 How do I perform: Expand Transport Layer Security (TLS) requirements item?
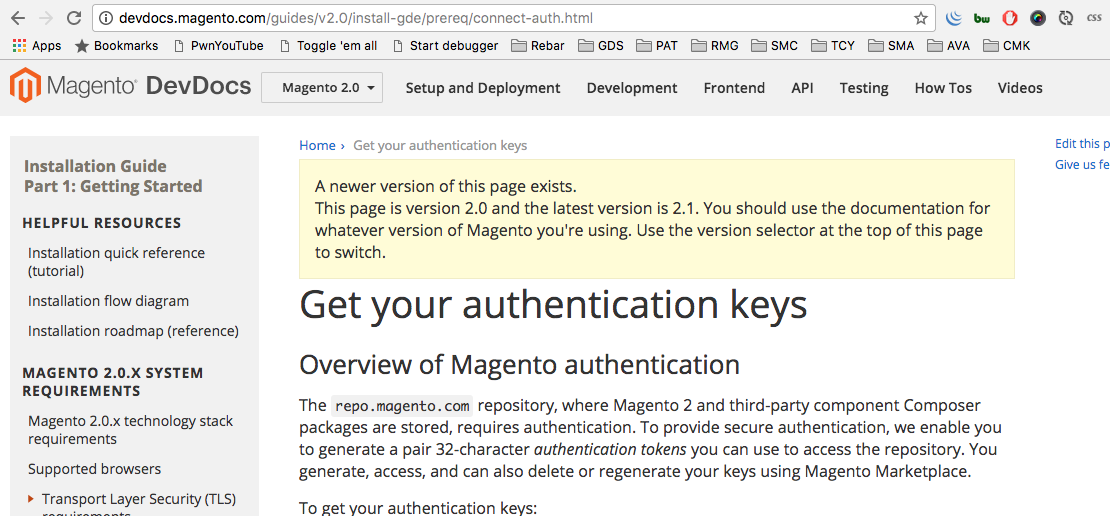30,499
